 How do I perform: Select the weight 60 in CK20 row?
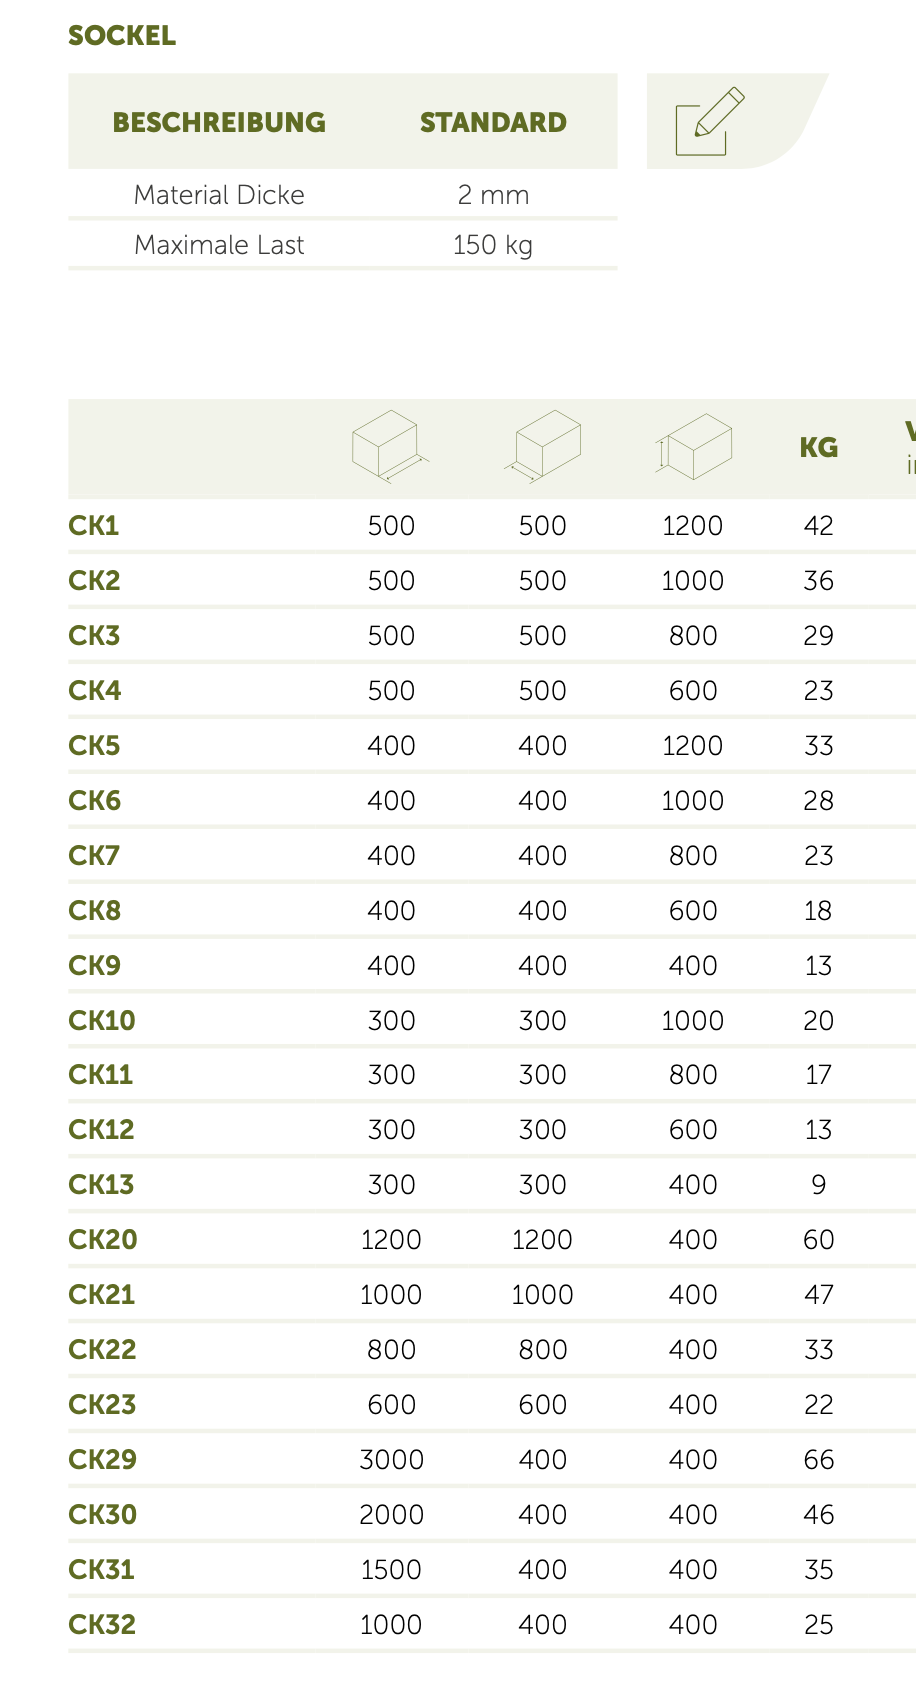(x=818, y=1240)
